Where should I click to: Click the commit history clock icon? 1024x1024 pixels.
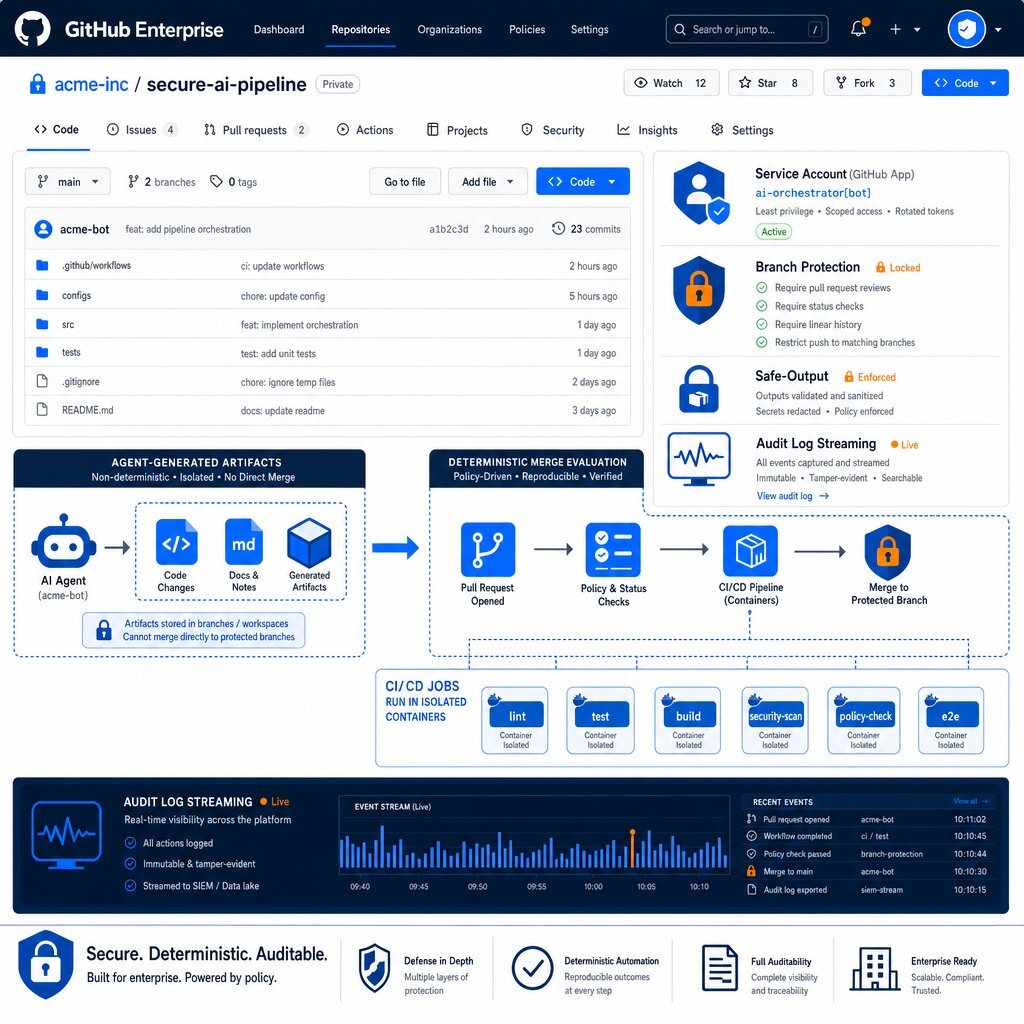tap(558, 229)
